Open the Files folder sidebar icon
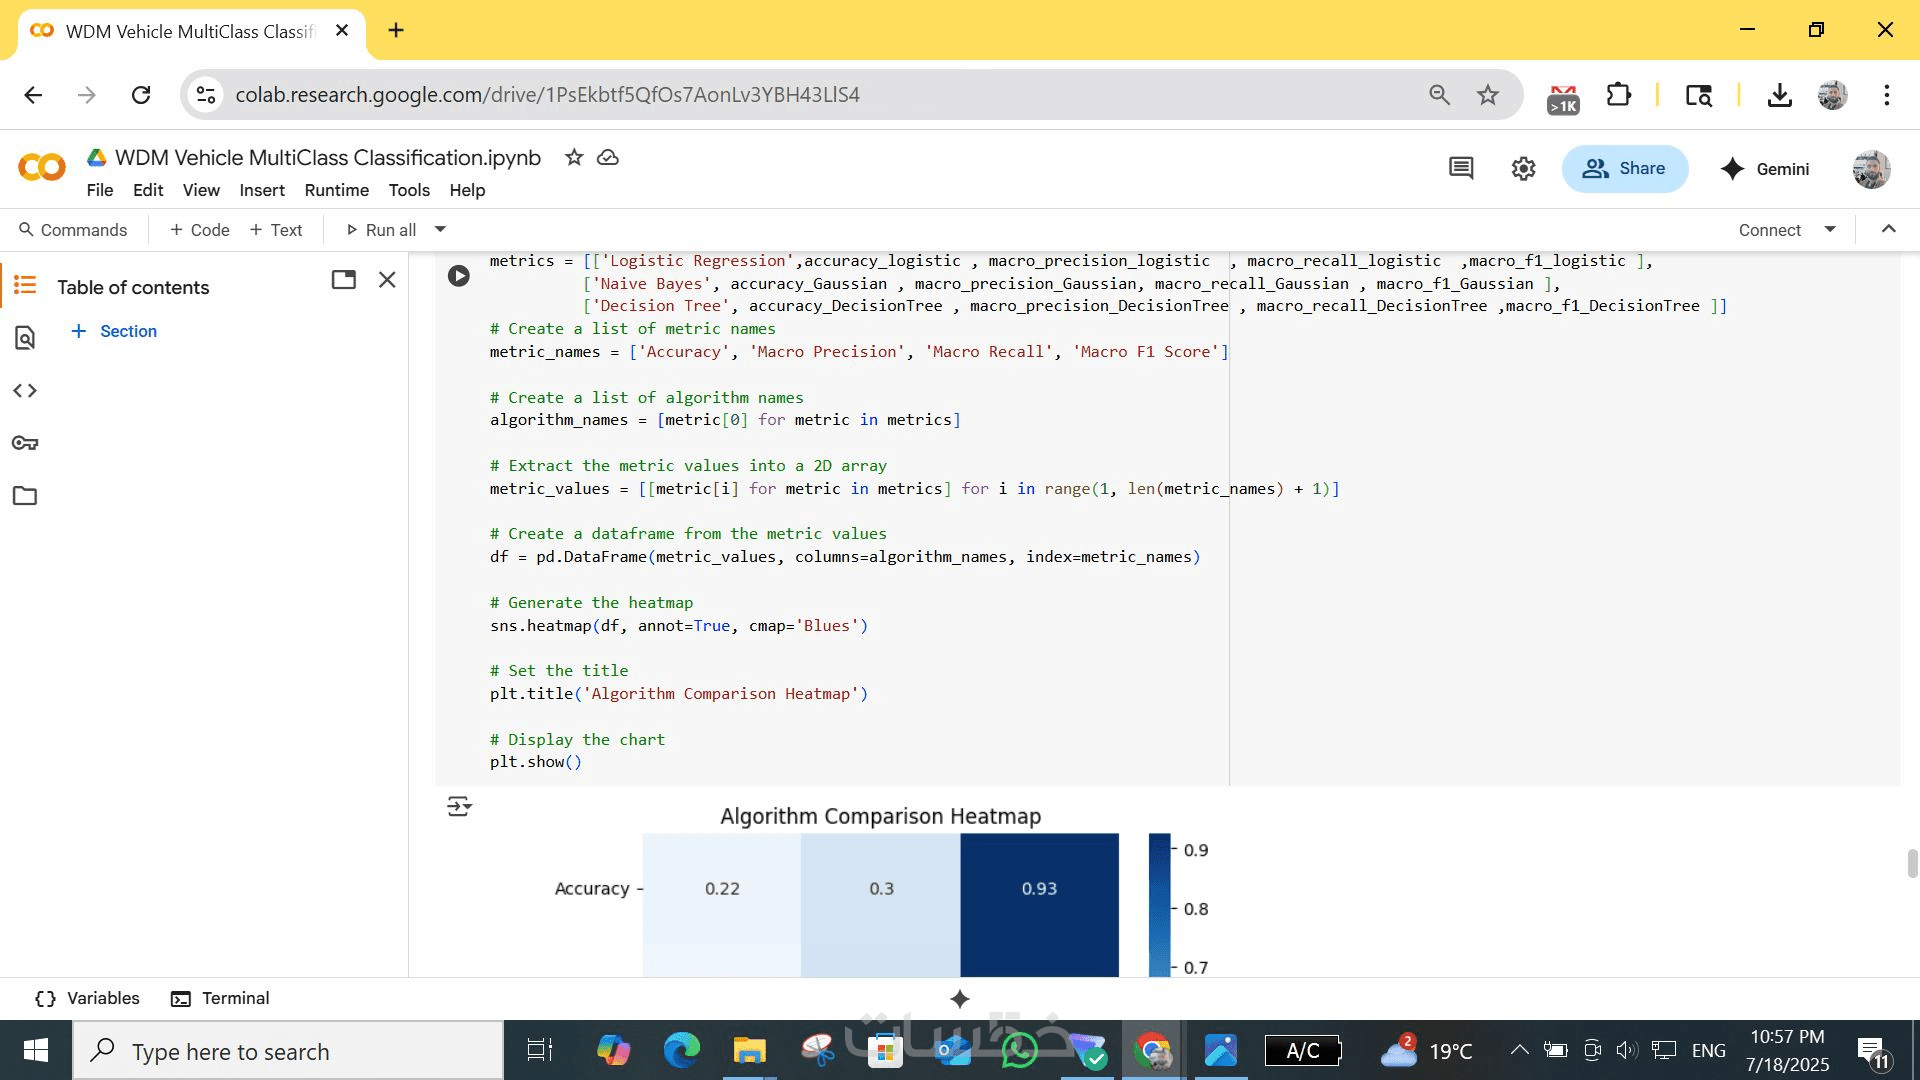Viewport: 1920px width, 1080px height. click(25, 496)
